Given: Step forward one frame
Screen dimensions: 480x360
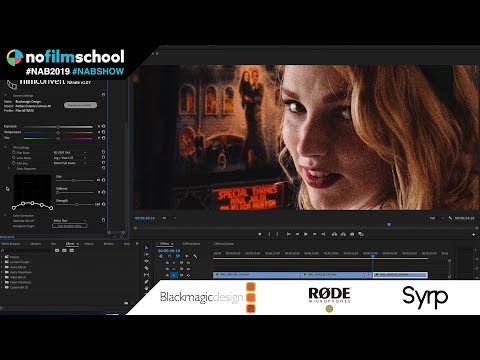Looking at the screenshot, I should pyautogui.click(x=314, y=234).
